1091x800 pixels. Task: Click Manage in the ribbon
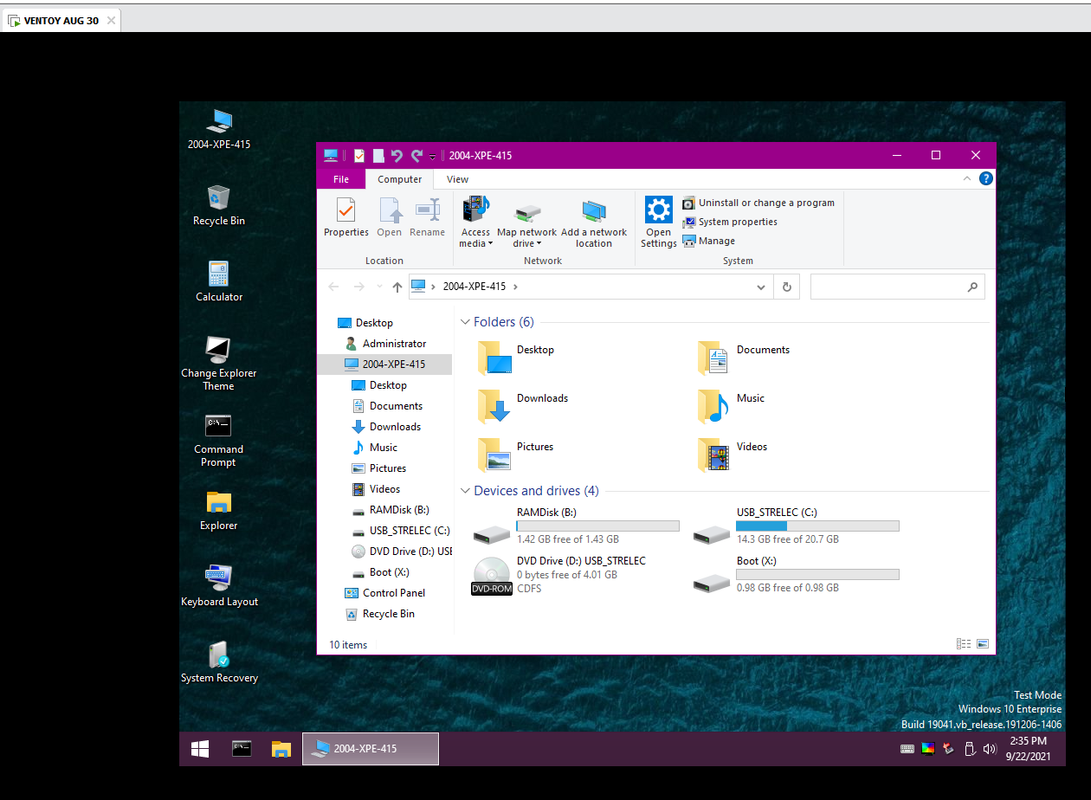tap(709, 241)
